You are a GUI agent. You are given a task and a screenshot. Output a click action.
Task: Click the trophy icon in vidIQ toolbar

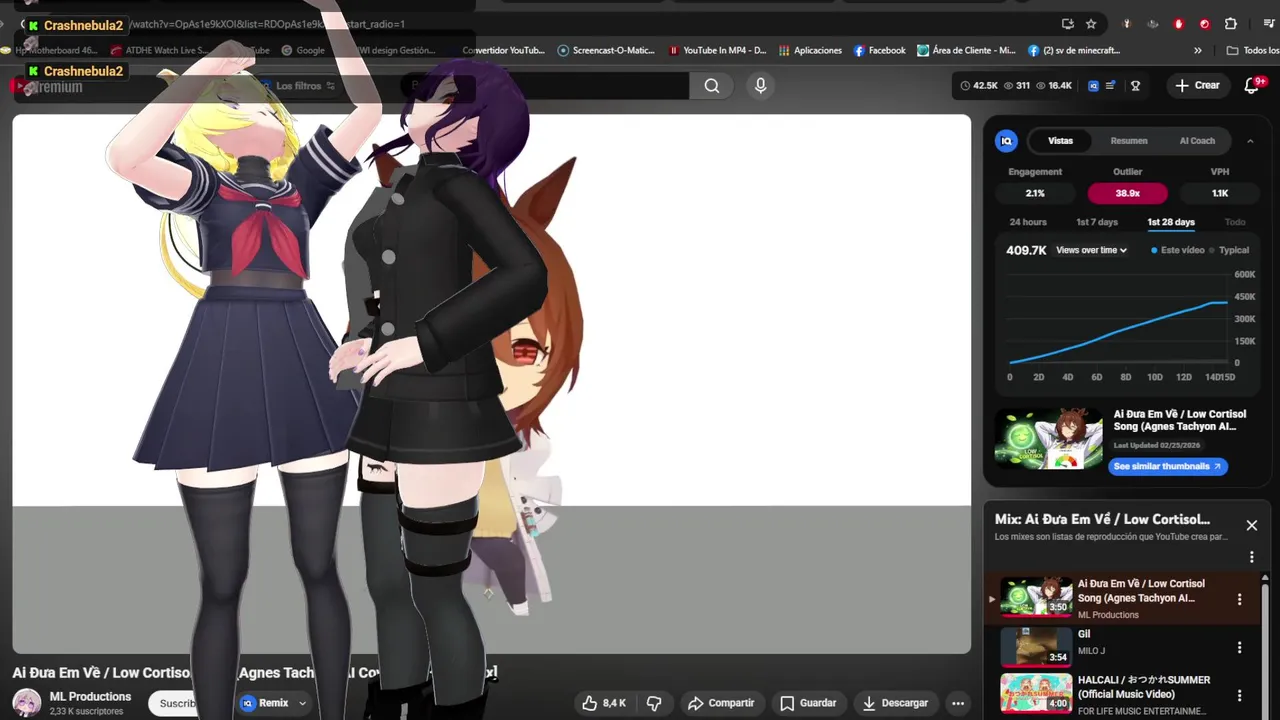[x=1135, y=86]
